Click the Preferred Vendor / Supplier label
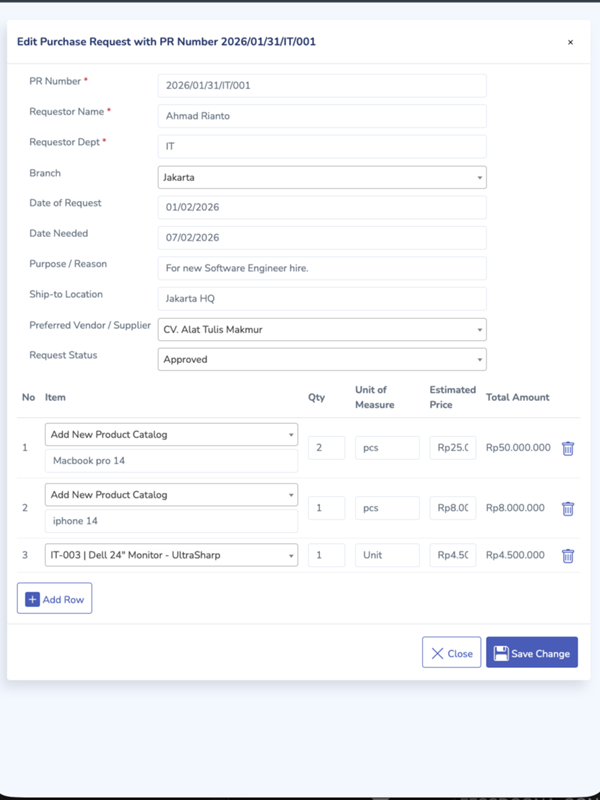Screen dimensions: 600x800 point(90,325)
